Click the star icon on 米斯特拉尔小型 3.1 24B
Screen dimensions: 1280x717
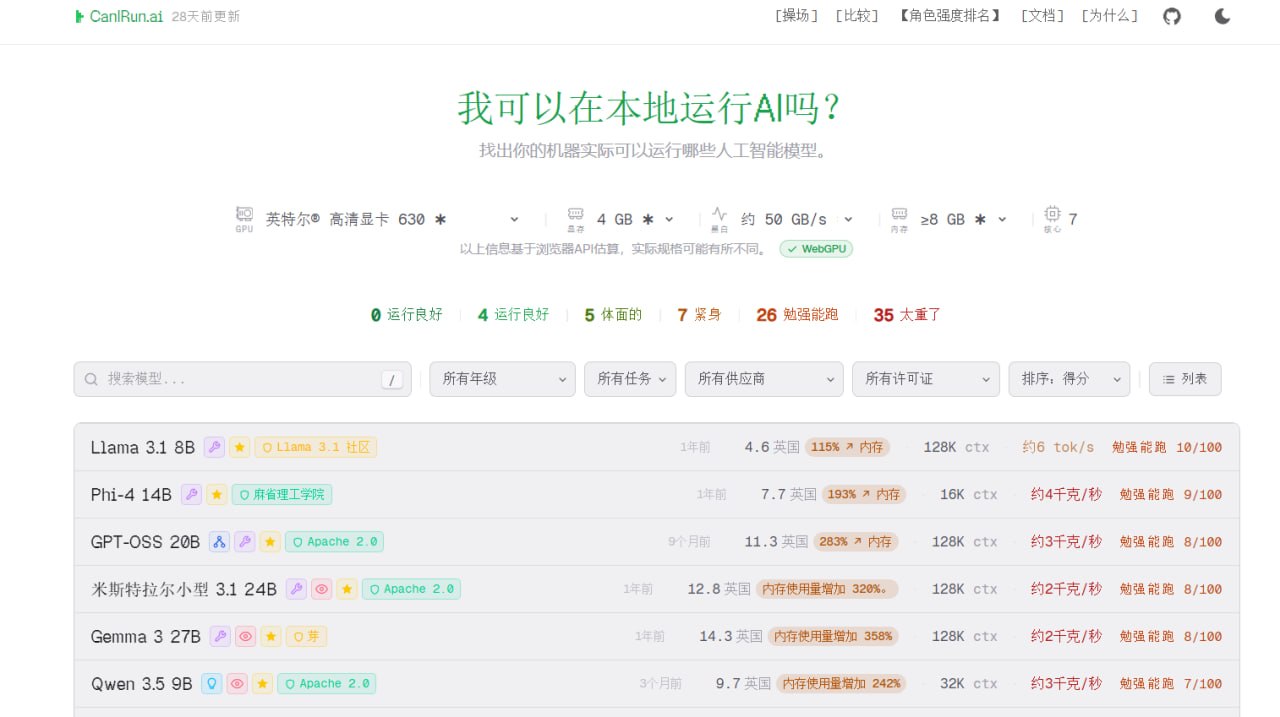pyautogui.click(x=347, y=590)
